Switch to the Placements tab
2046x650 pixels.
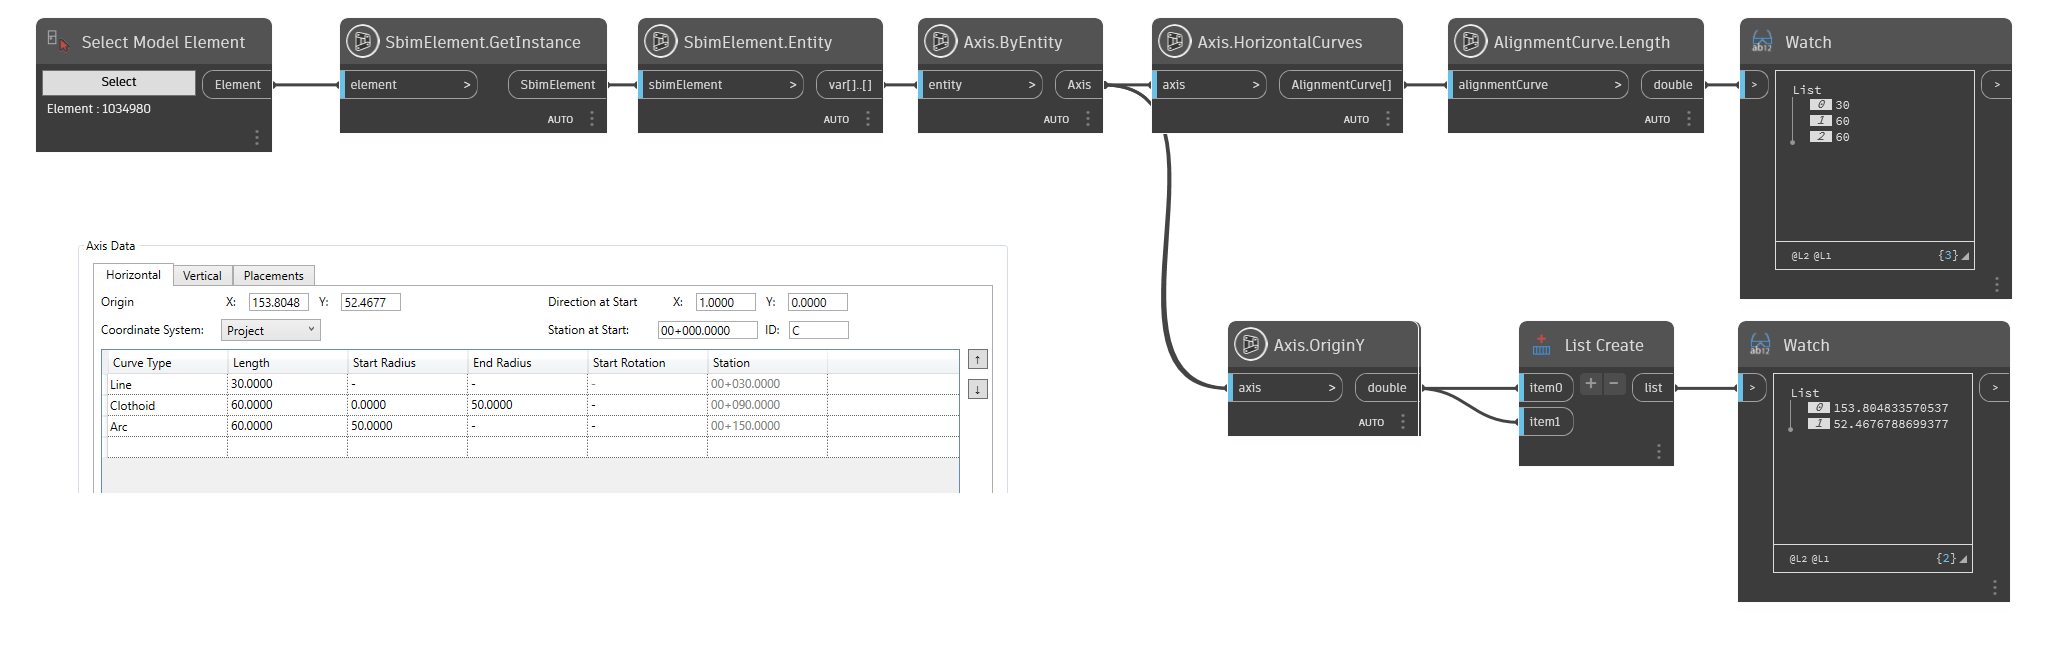pos(273,276)
